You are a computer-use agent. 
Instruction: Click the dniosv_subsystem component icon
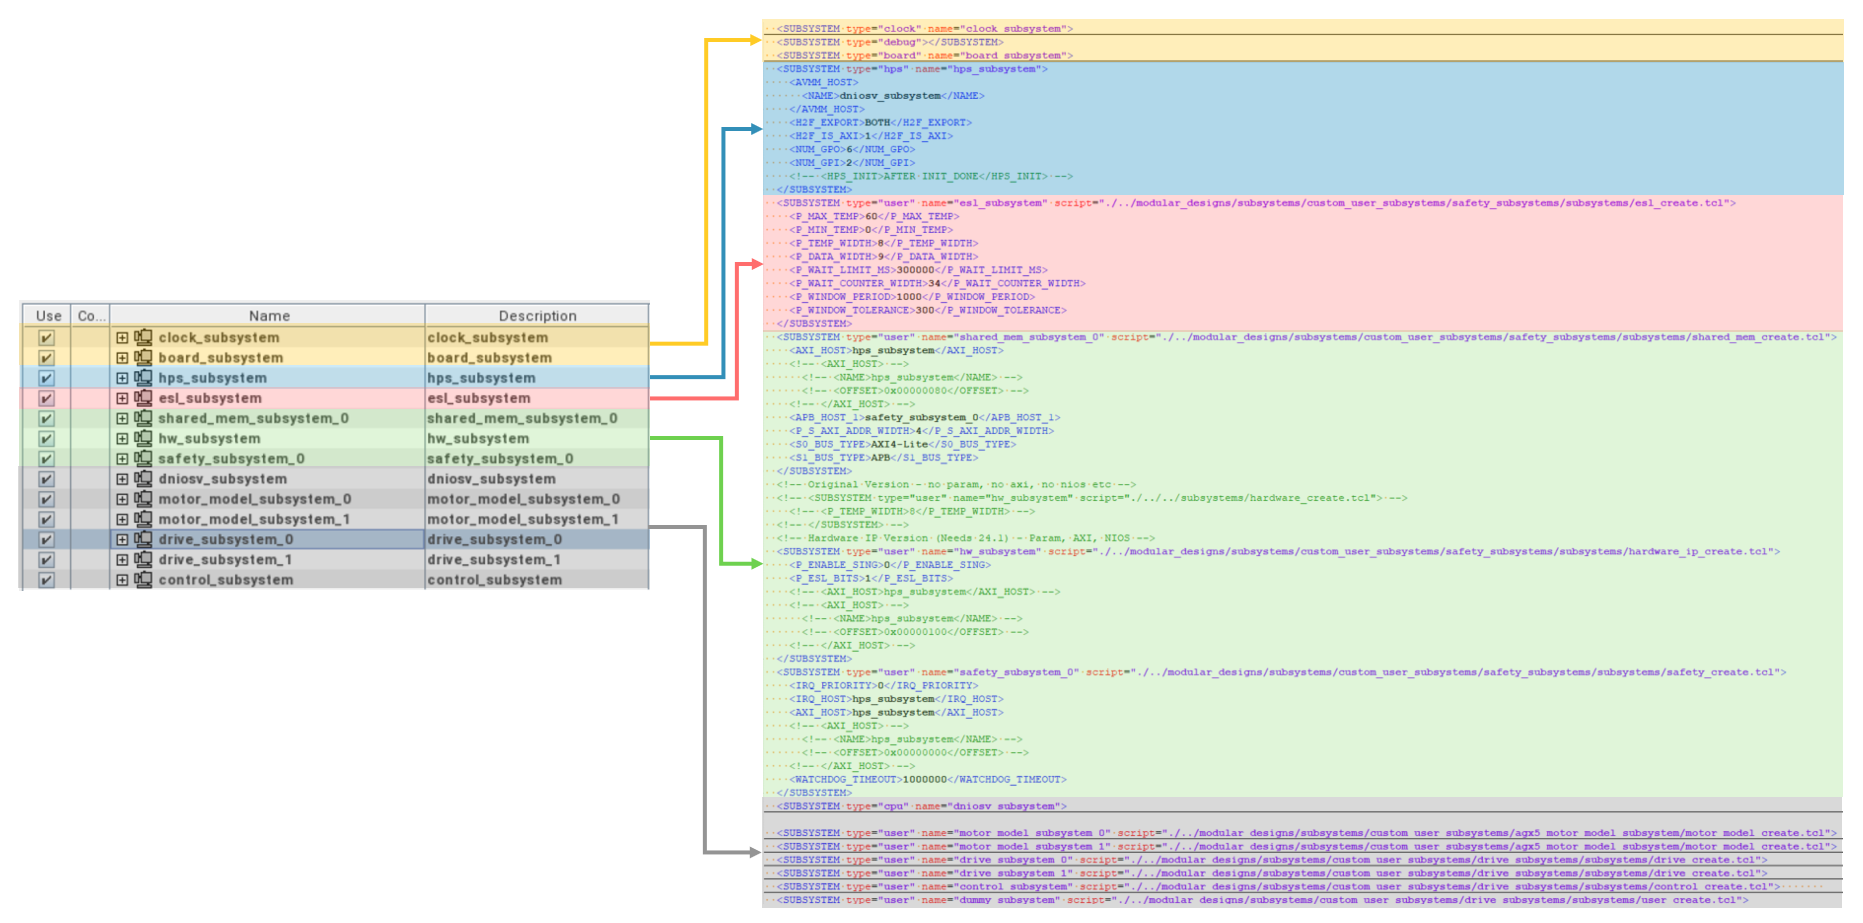pyautogui.click(x=144, y=479)
